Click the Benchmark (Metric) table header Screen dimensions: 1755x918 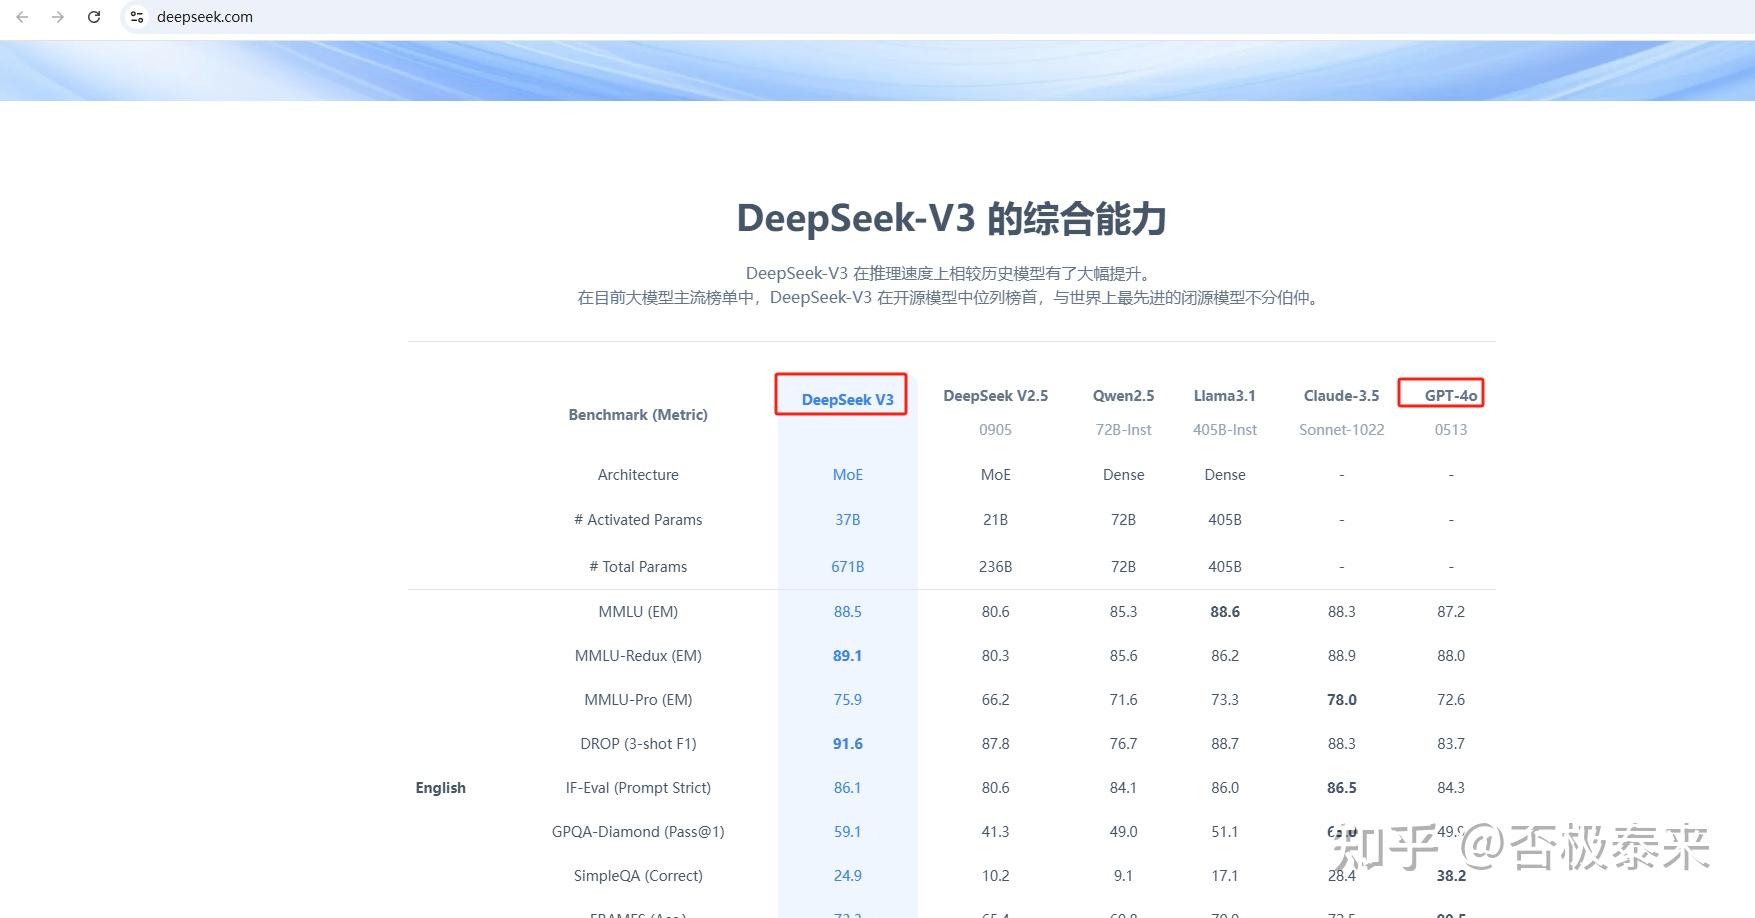coord(638,414)
